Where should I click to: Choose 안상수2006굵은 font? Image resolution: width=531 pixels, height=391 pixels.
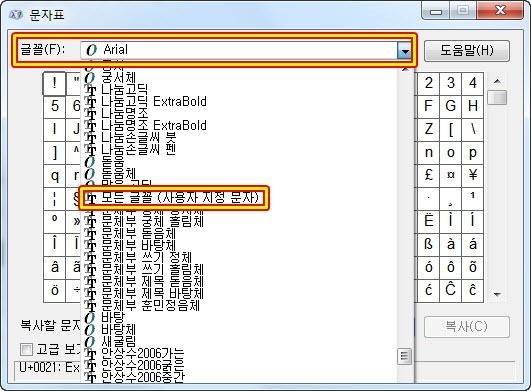pos(143,365)
